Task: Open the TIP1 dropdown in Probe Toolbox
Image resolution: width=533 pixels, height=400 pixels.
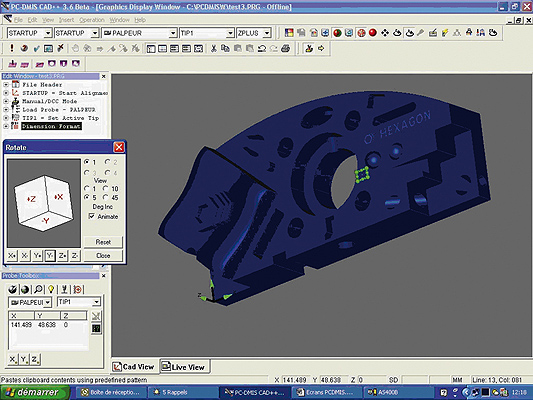Action: point(97,302)
